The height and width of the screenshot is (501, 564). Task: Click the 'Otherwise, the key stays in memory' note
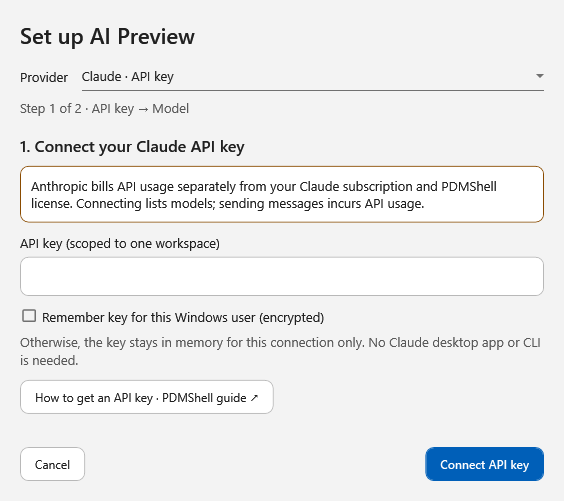pos(280,351)
